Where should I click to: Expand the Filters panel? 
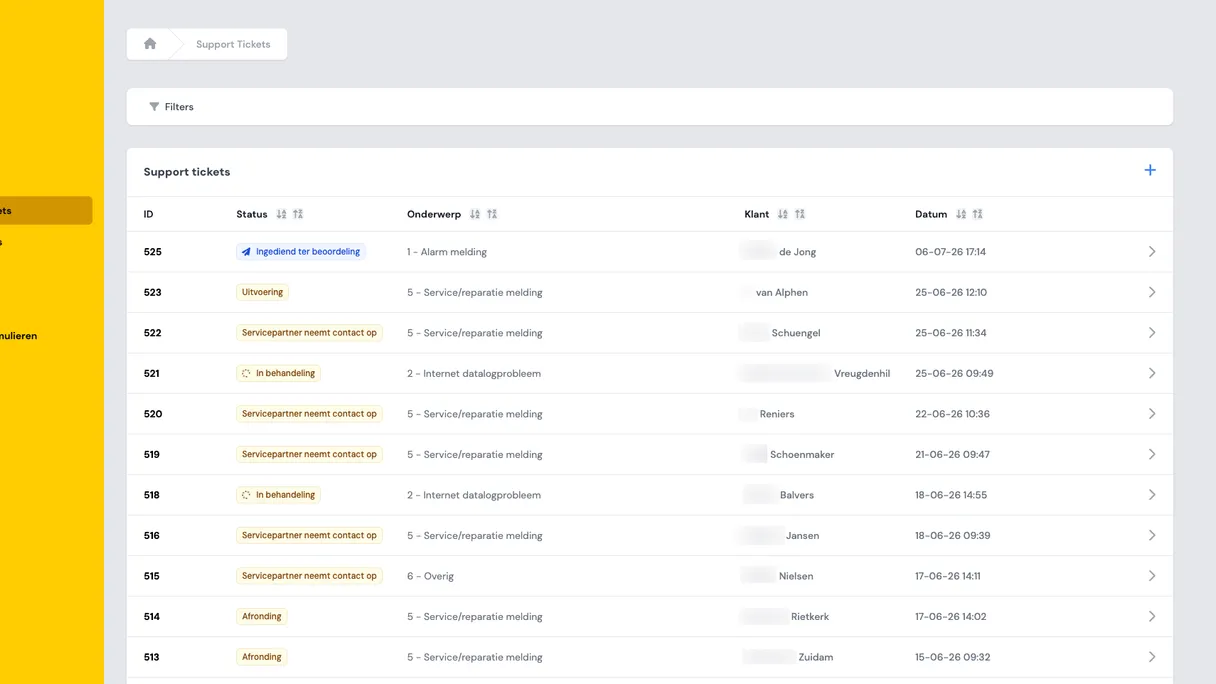coord(649,107)
